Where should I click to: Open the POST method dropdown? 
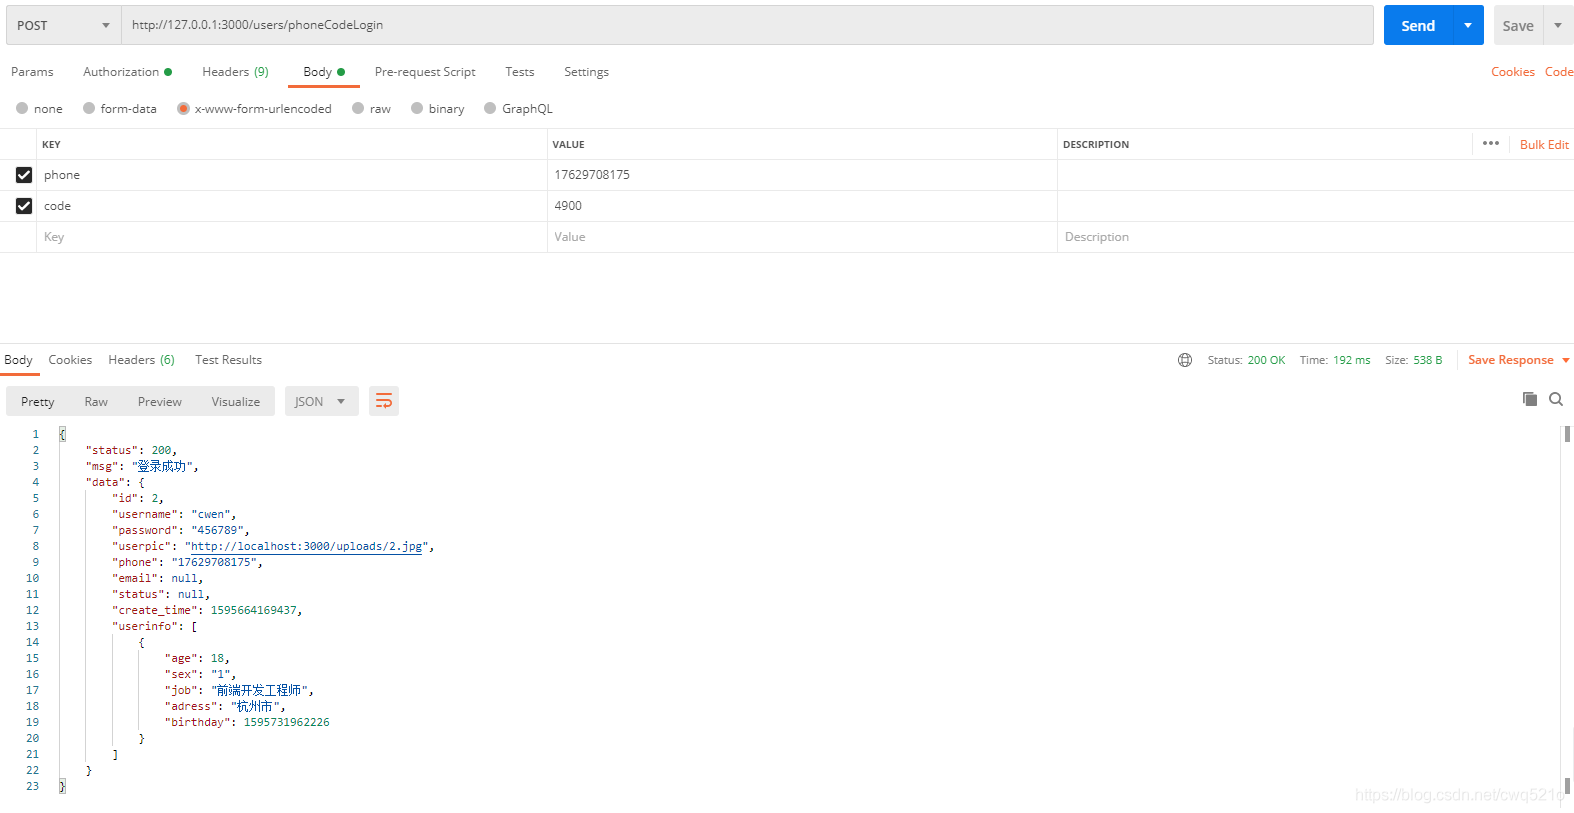(x=63, y=25)
